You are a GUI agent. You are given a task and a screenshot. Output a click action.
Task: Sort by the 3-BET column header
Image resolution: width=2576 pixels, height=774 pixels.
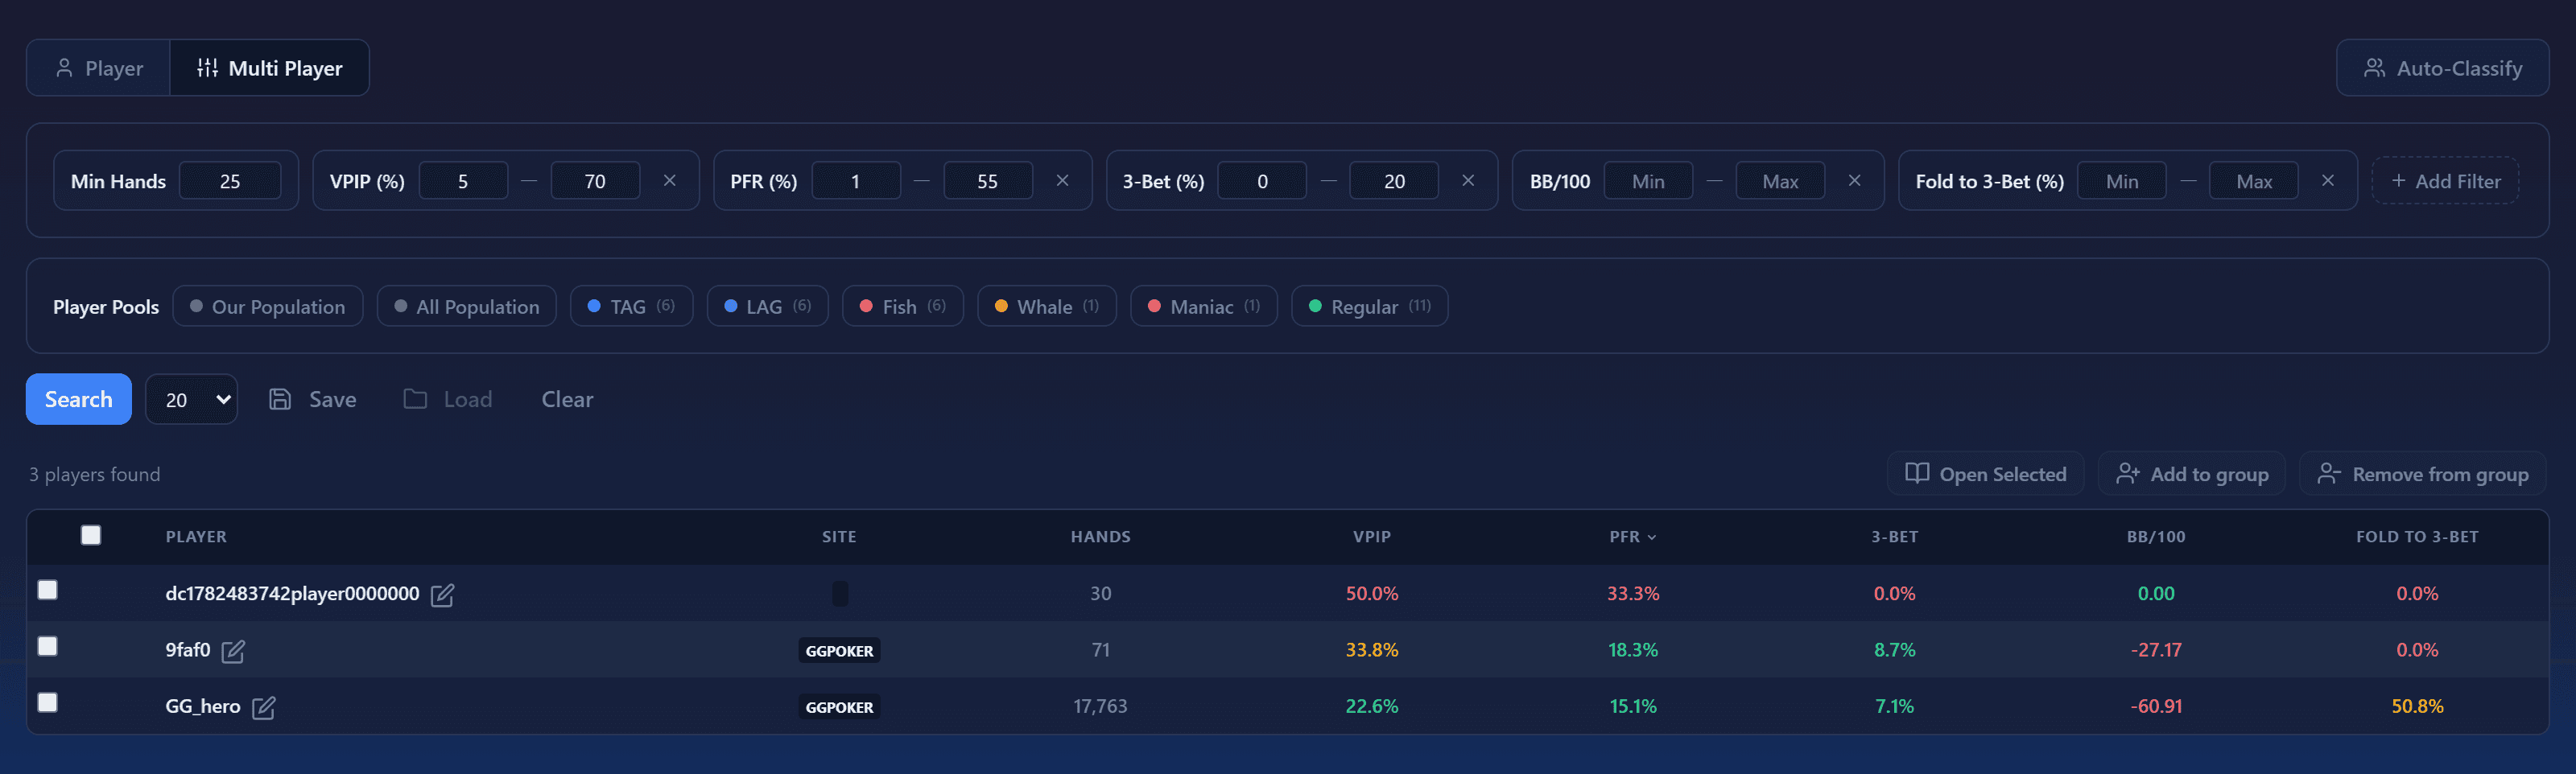pyautogui.click(x=1894, y=537)
